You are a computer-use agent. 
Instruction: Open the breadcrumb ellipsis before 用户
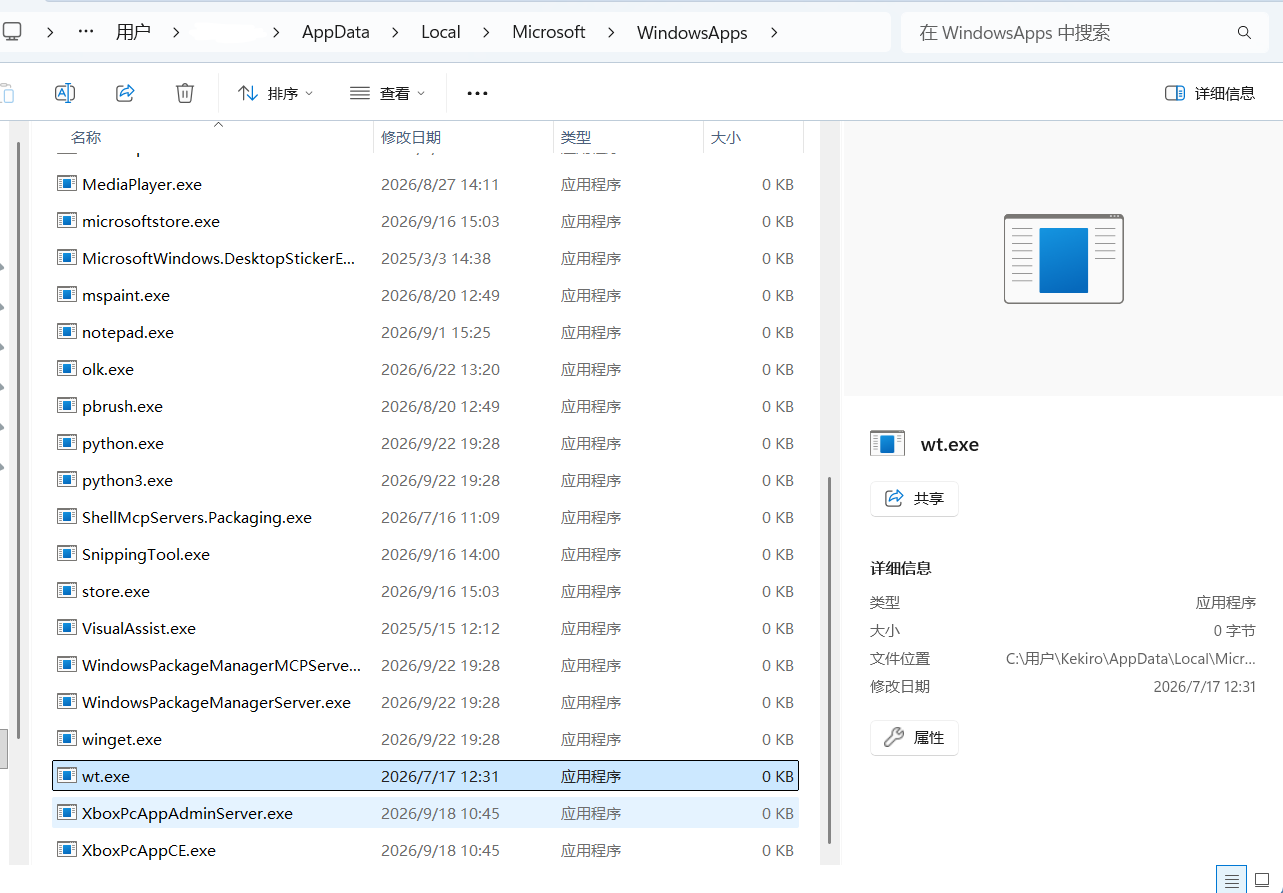[x=86, y=32]
